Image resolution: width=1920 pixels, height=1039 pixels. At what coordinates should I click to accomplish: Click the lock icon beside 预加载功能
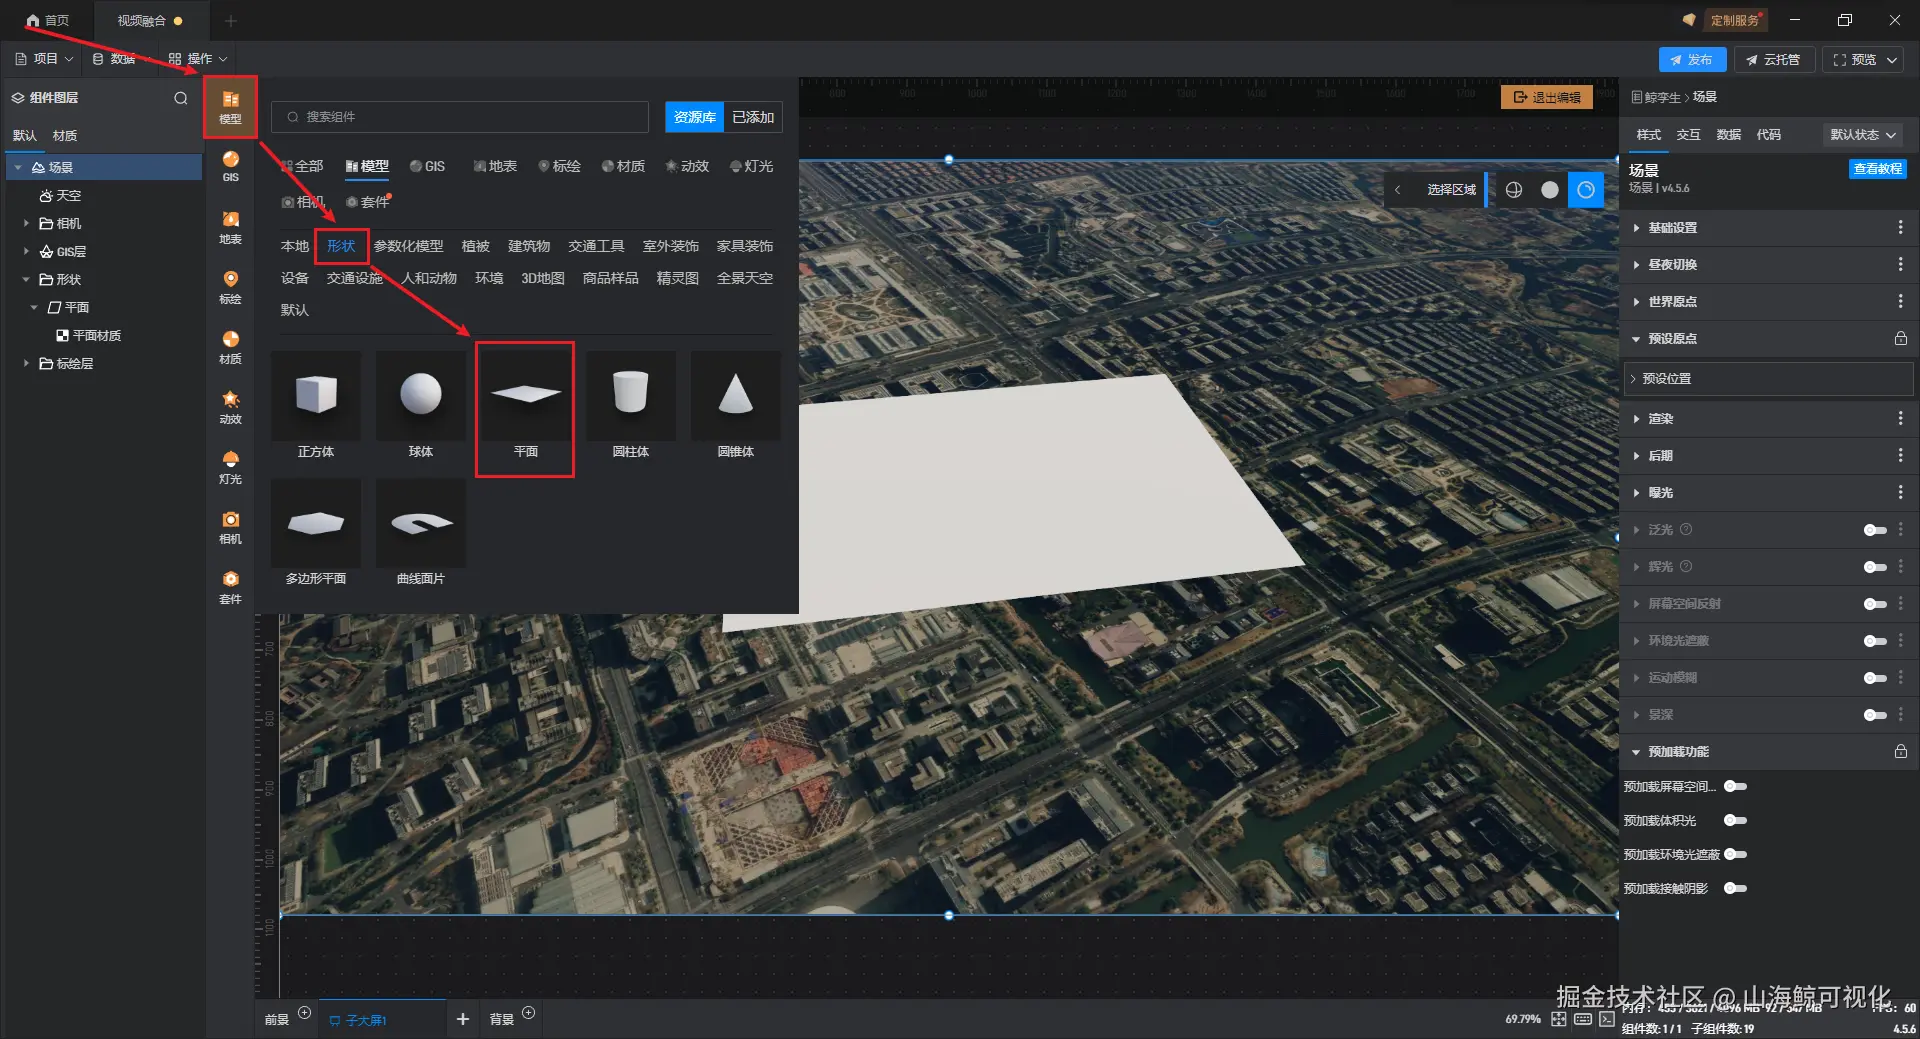coord(1901,752)
